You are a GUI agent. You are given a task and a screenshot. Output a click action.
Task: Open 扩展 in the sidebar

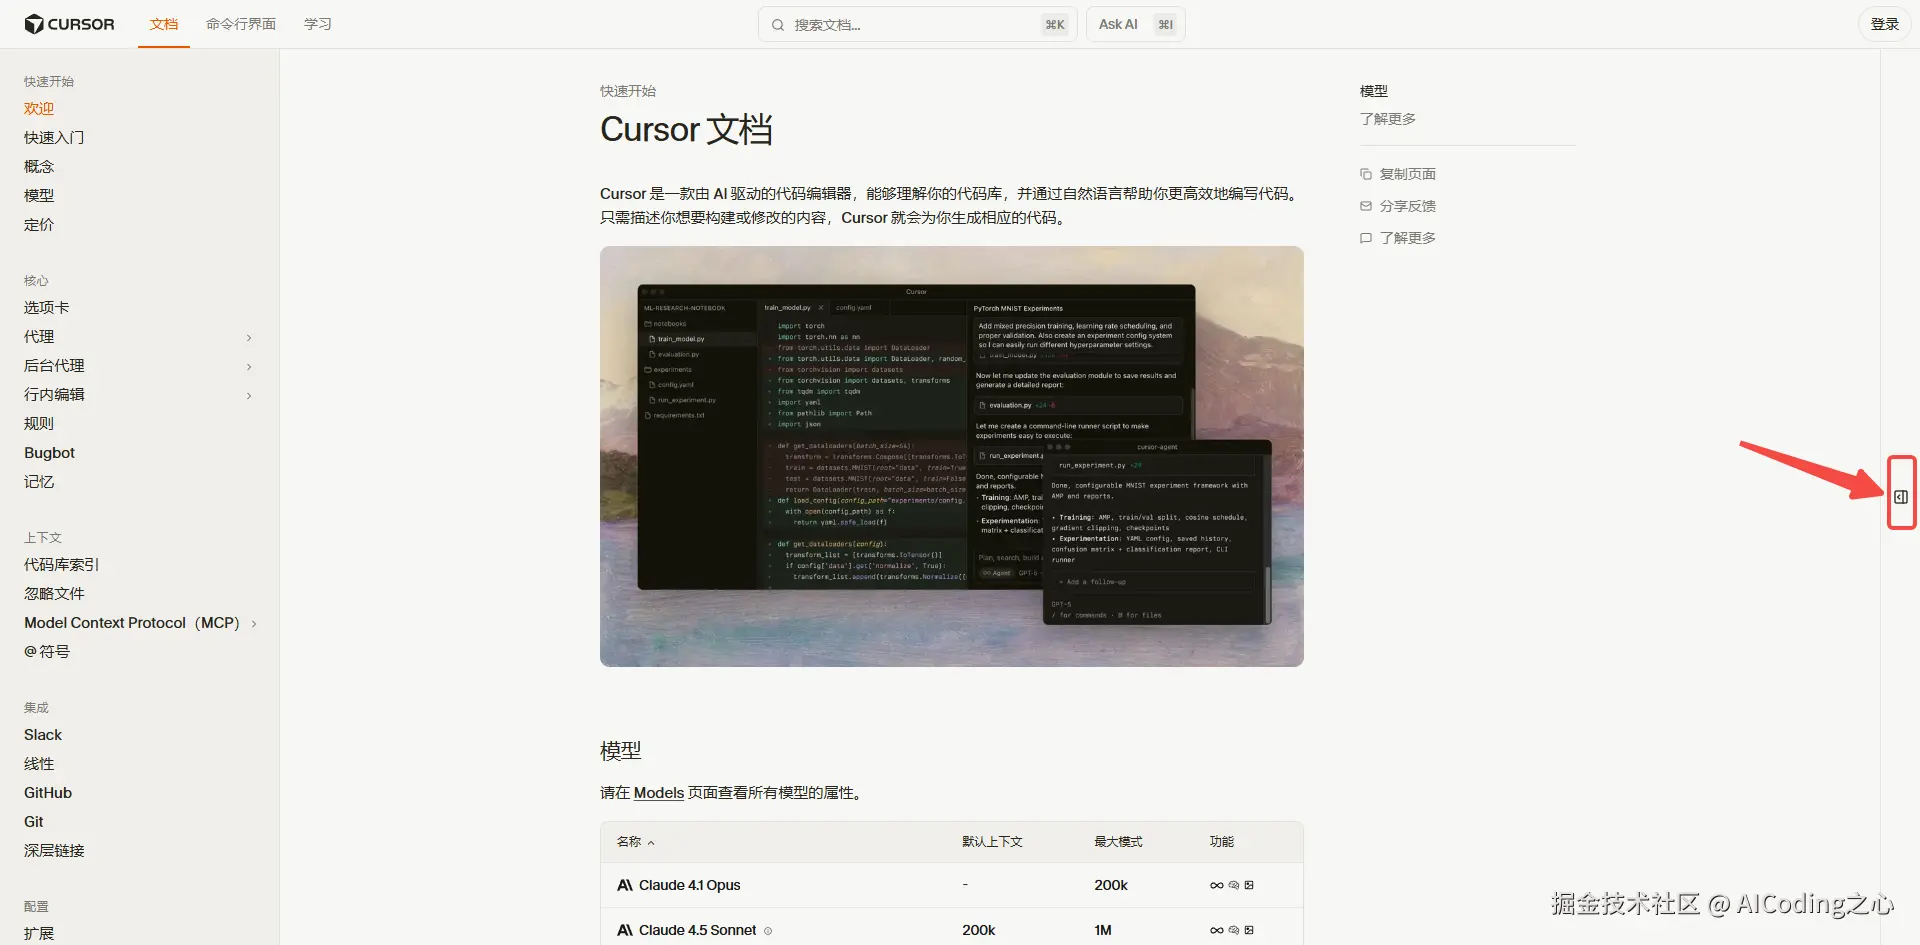pos(39,934)
